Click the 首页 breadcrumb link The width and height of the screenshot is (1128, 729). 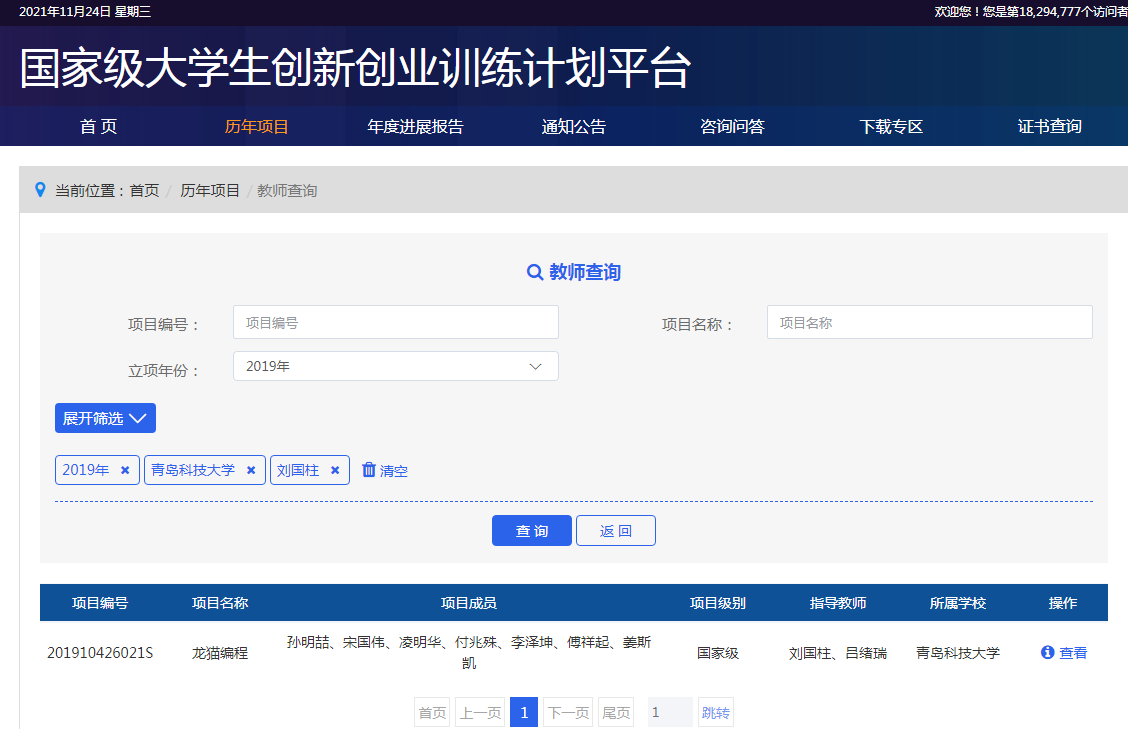pos(144,190)
